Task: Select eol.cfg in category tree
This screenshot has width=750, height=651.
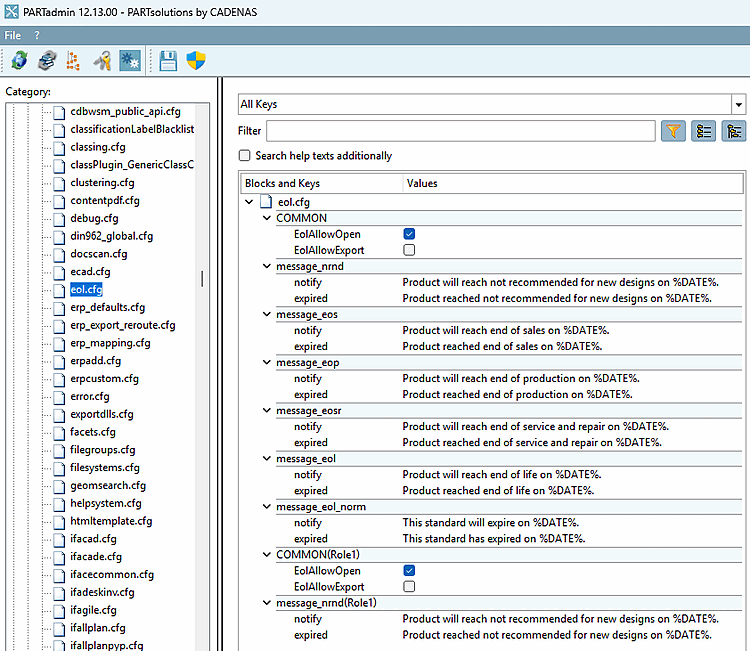Action: click(x=87, y=289)
